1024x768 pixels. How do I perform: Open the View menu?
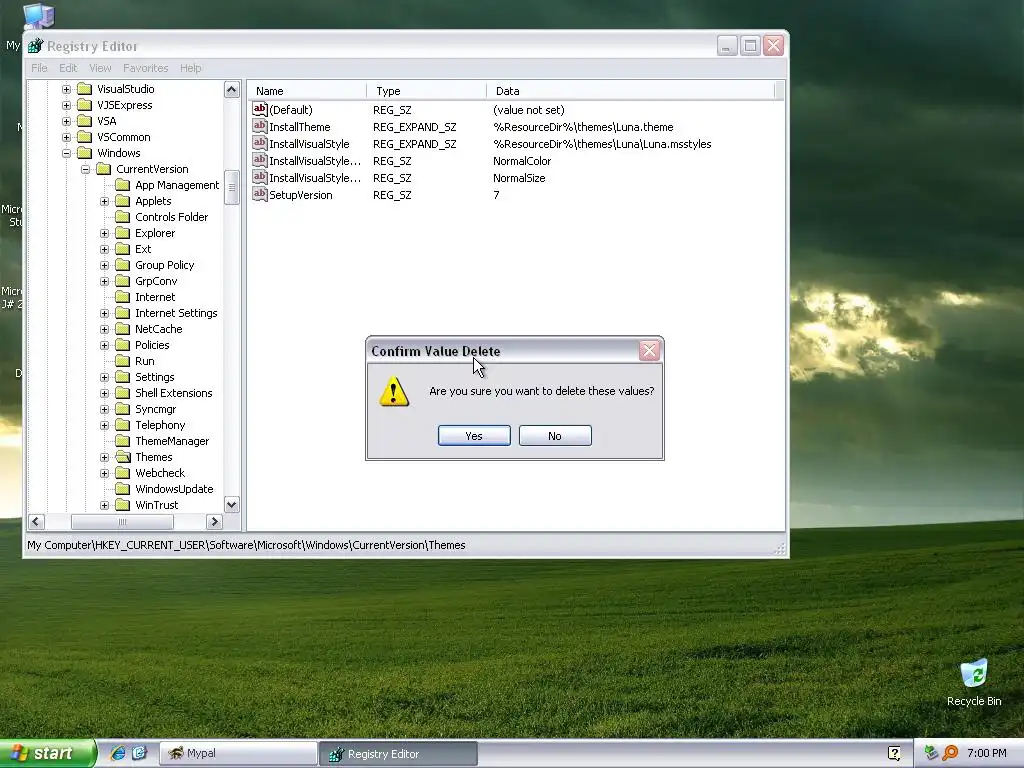pyautogui.click(x=100, y=68)
